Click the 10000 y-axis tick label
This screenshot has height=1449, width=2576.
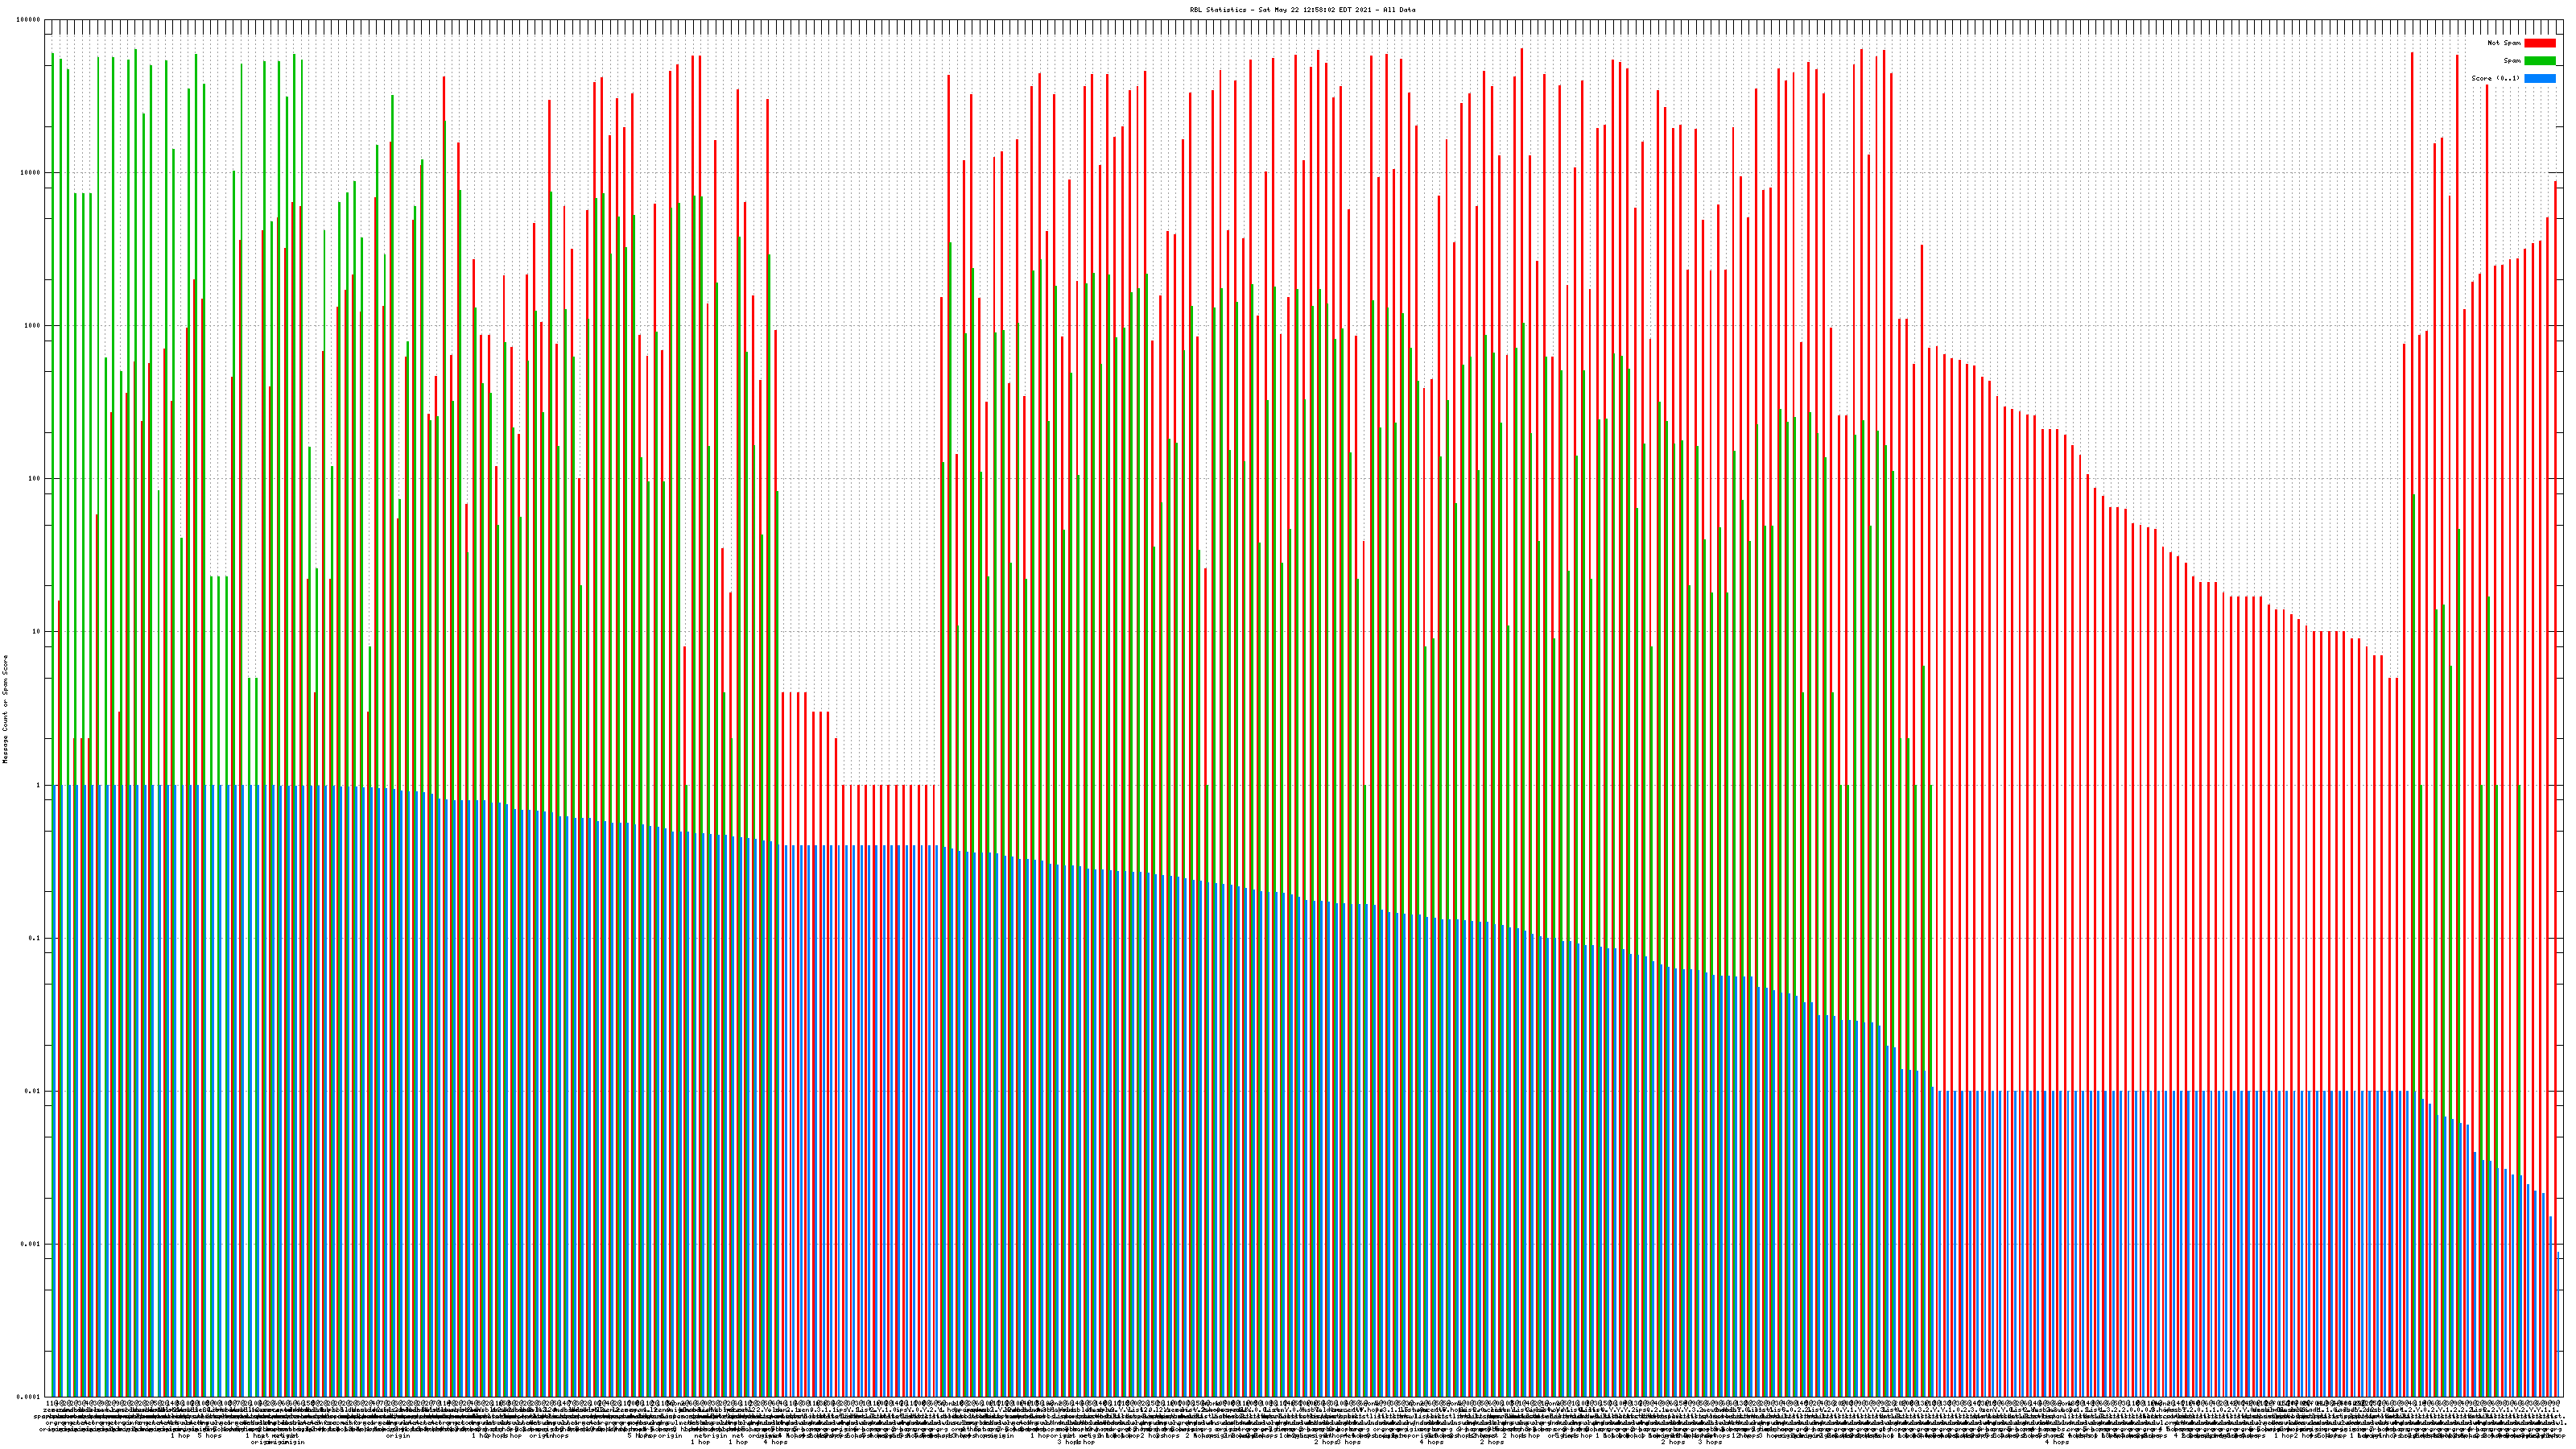point(31,173)
